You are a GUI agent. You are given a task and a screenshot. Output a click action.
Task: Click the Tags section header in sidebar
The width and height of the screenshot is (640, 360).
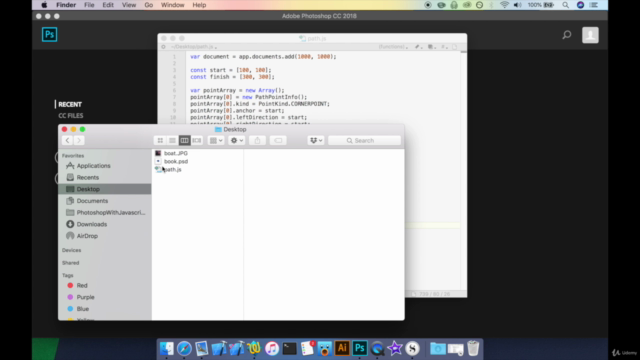pyautogui.click(x=68, y=276)
